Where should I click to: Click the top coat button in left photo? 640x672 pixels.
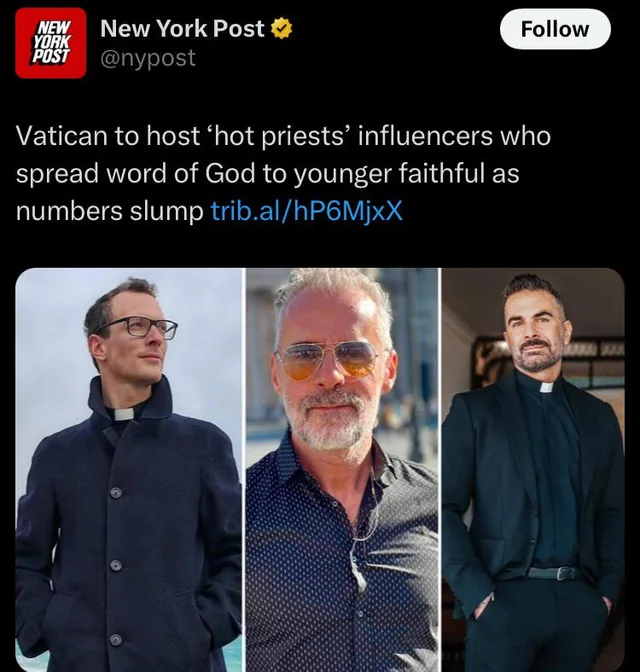pyautogui.click(x=116, y=493)
